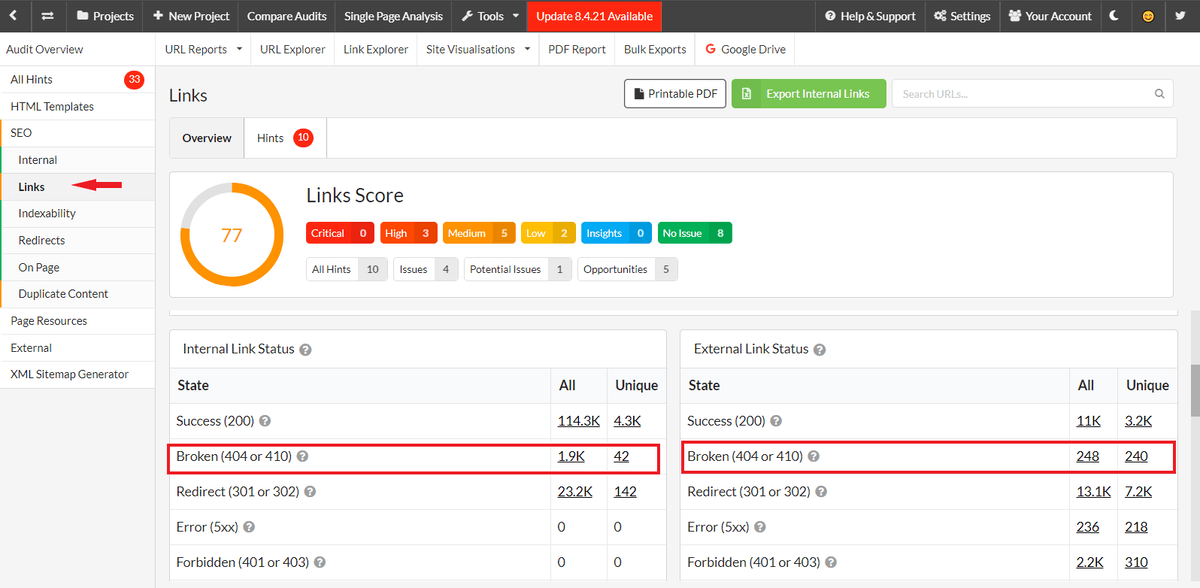Open the Site Visualisations dropdown
The image size is (1200, 588).
pyautogui.click(x=477, y=48)
